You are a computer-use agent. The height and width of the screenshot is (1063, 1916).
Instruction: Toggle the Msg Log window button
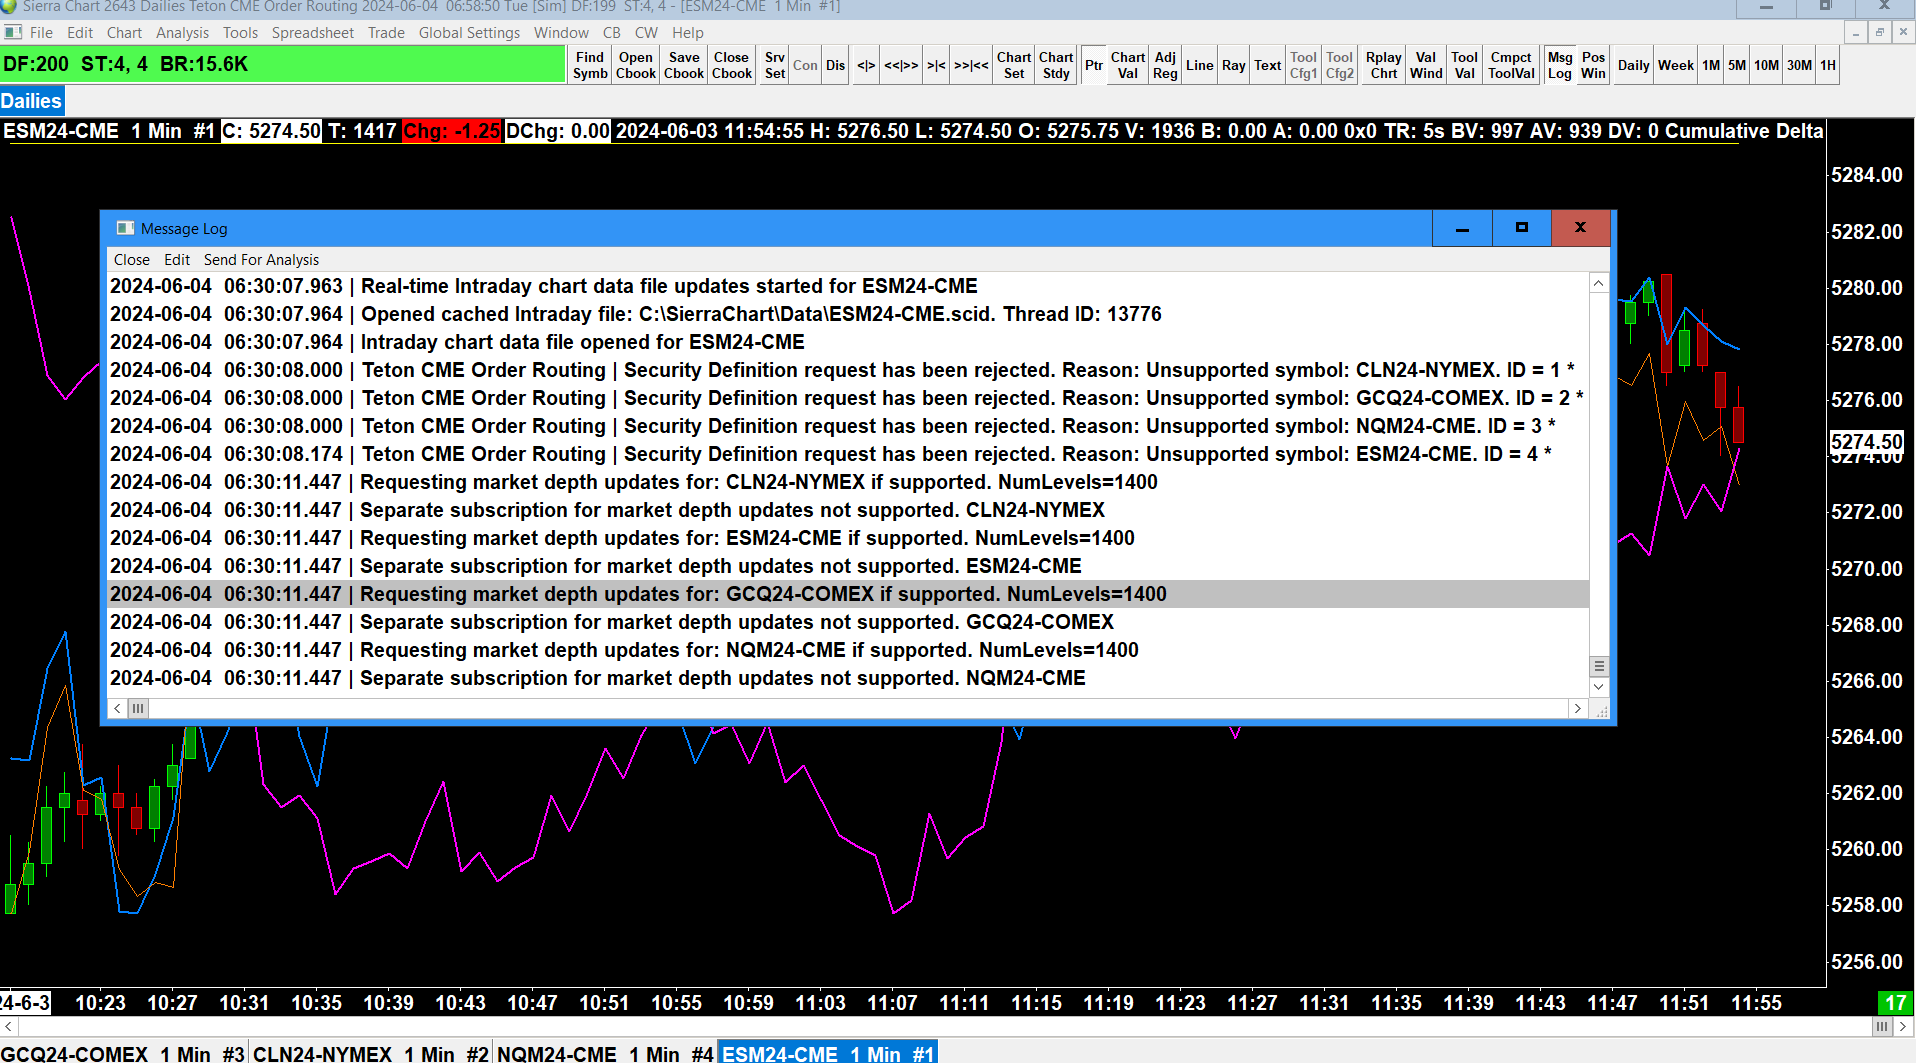click(x=1560, y=65)
